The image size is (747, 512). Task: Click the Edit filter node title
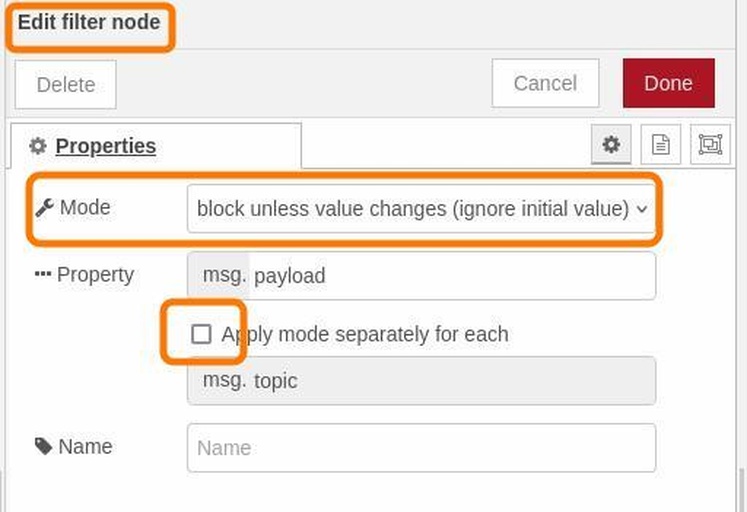point(89,22)
